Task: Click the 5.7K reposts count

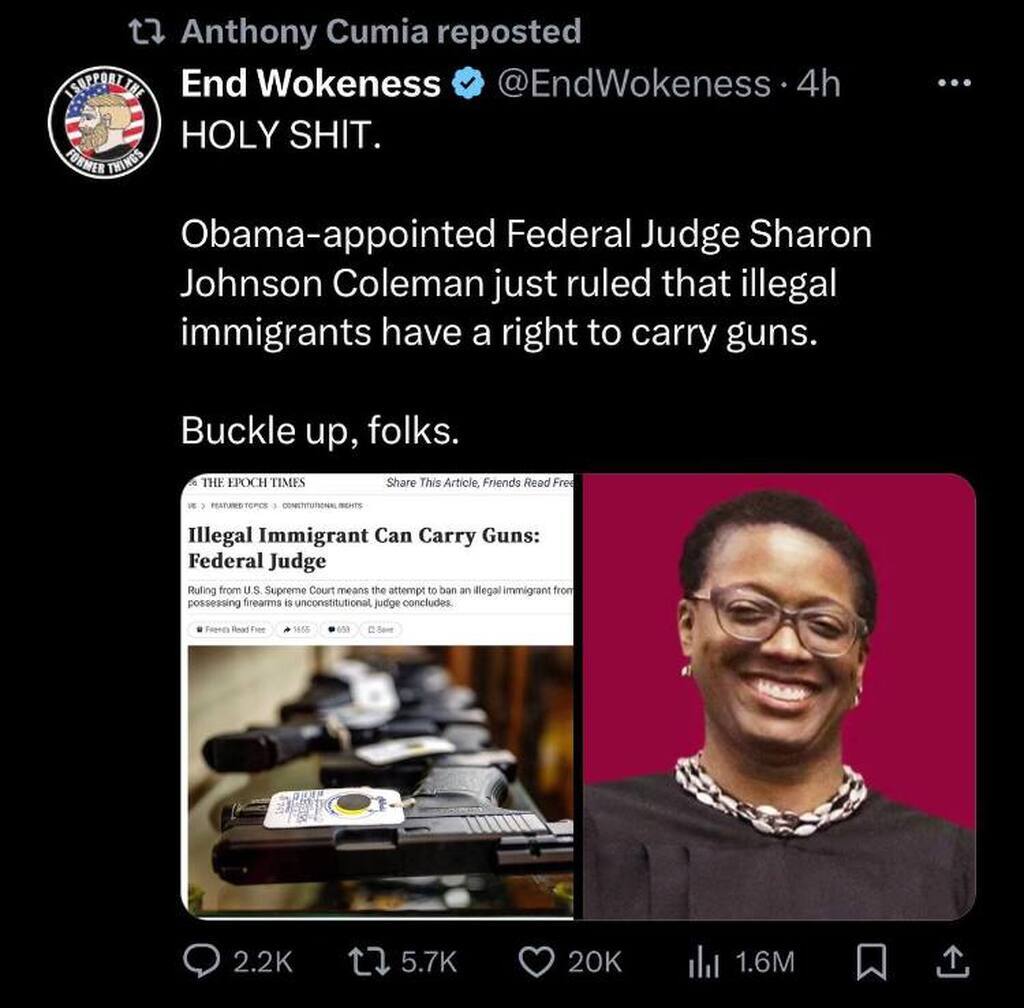Action: coord(429,962)
